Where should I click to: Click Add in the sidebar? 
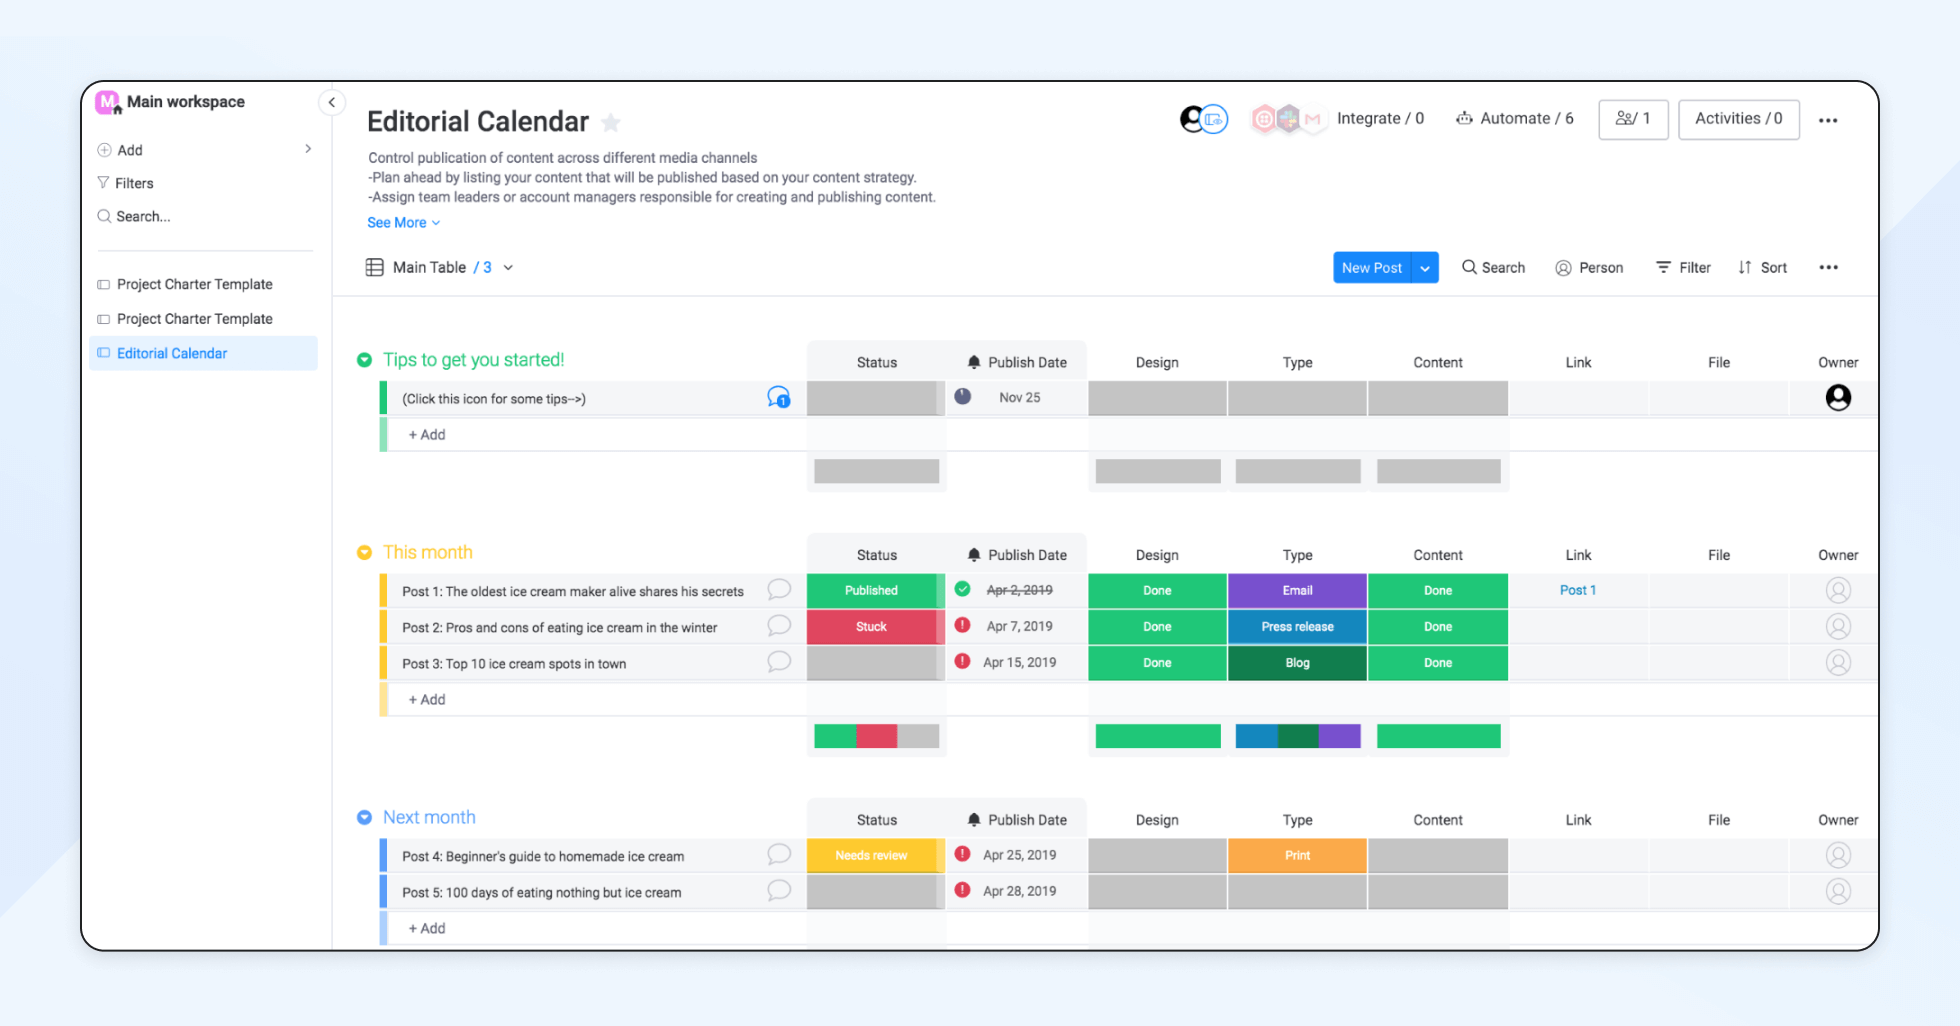point(120,150)
